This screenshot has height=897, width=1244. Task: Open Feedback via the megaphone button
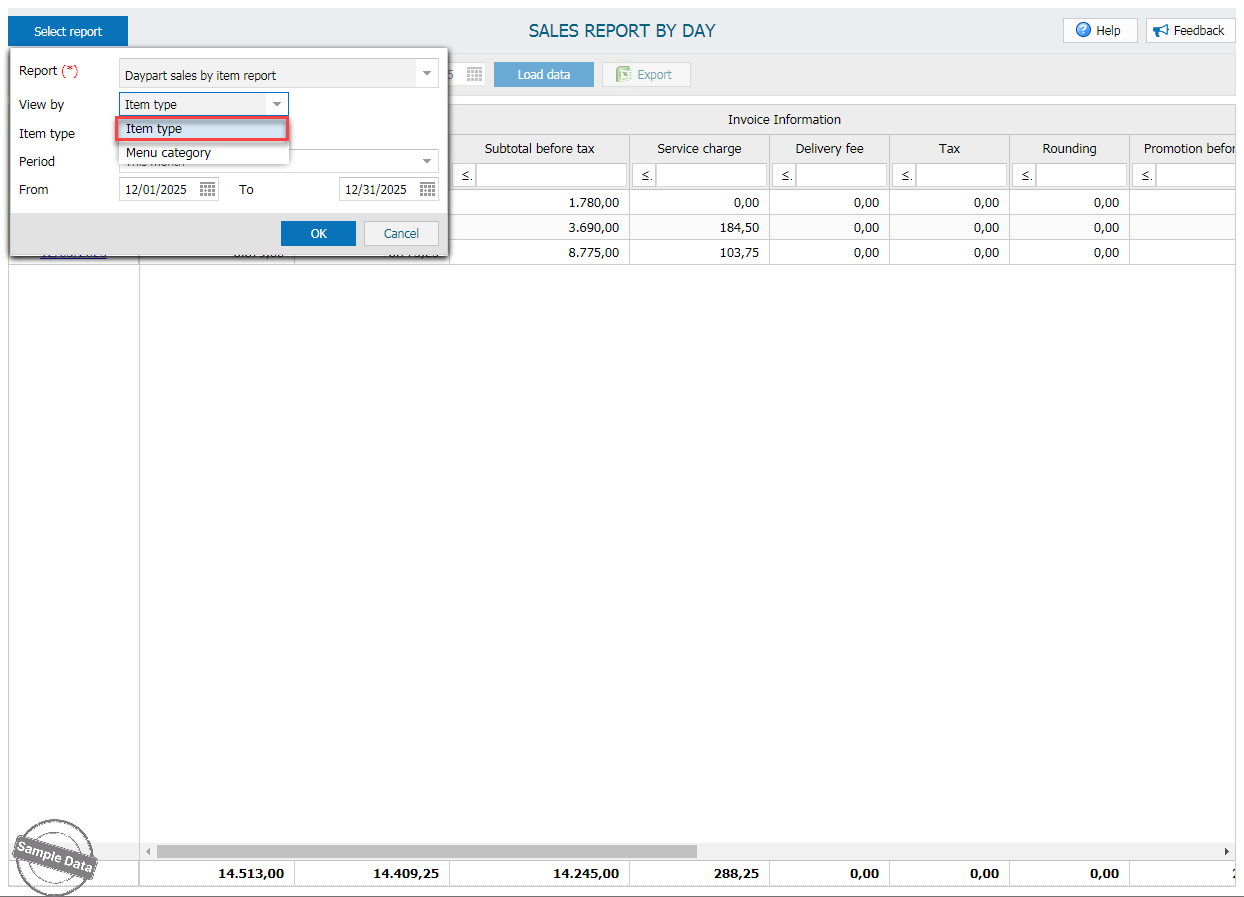(1190, 31)
